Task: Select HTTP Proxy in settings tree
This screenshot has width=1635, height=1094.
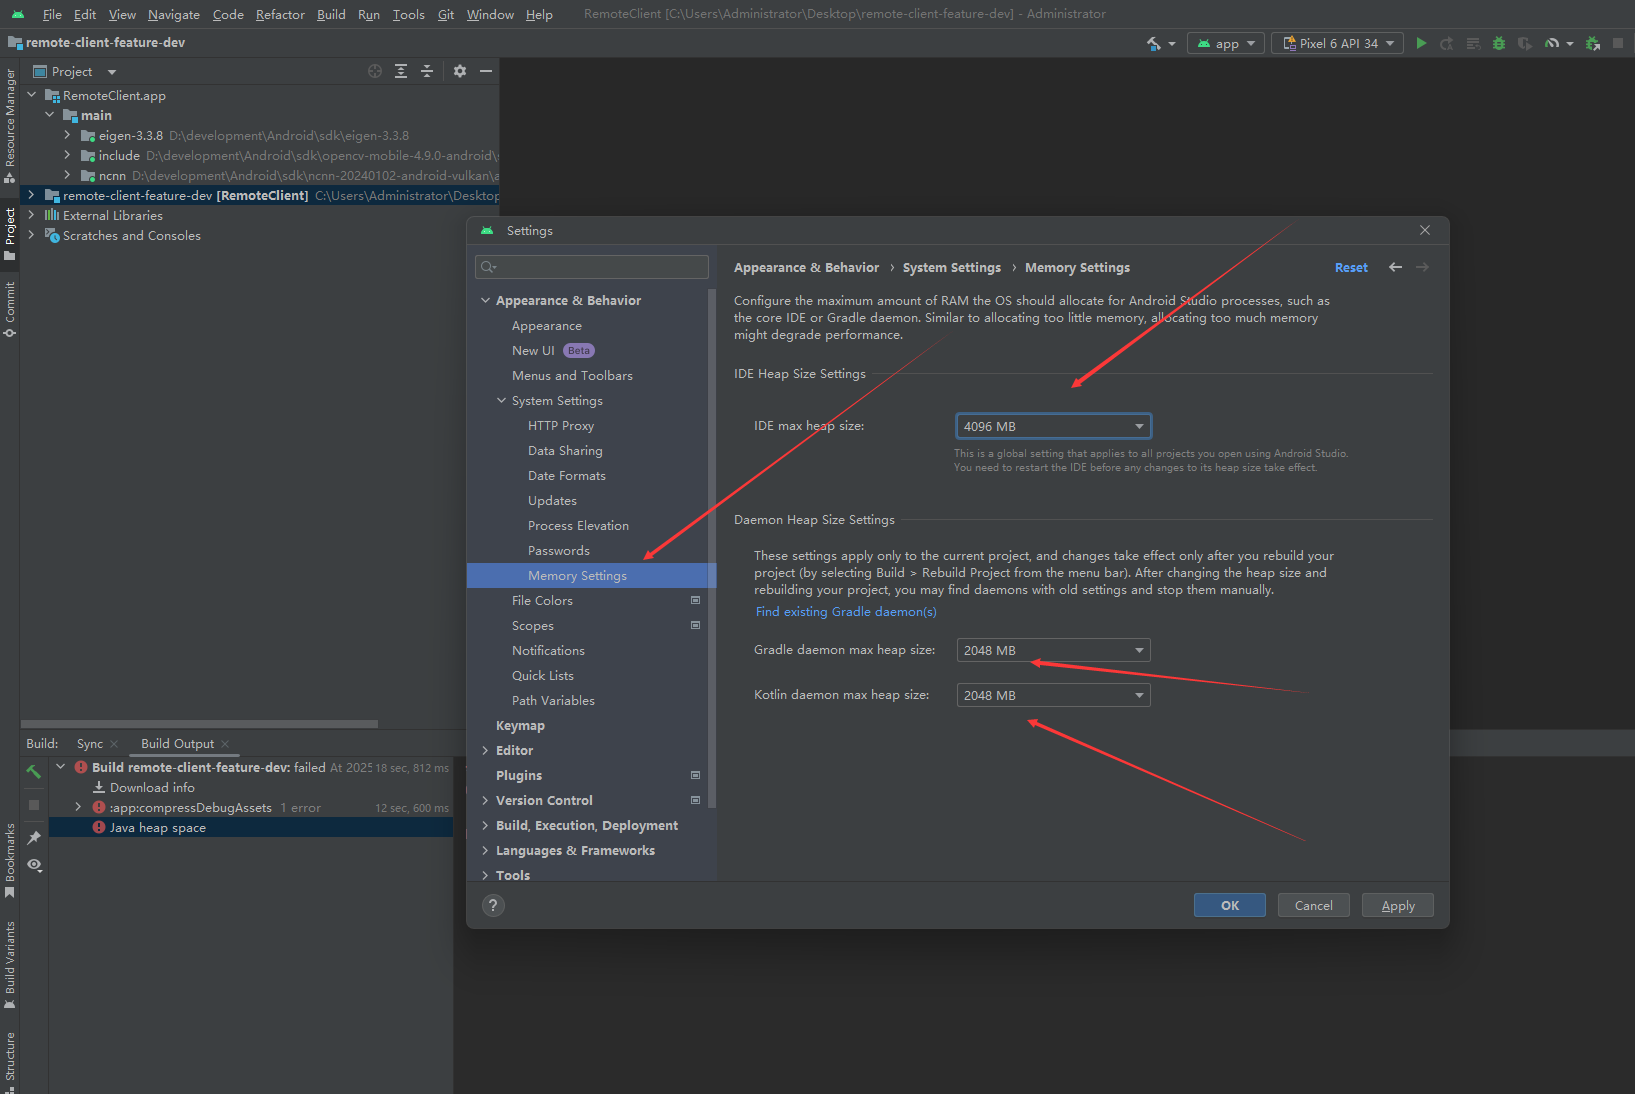Action: click(561, 425)
